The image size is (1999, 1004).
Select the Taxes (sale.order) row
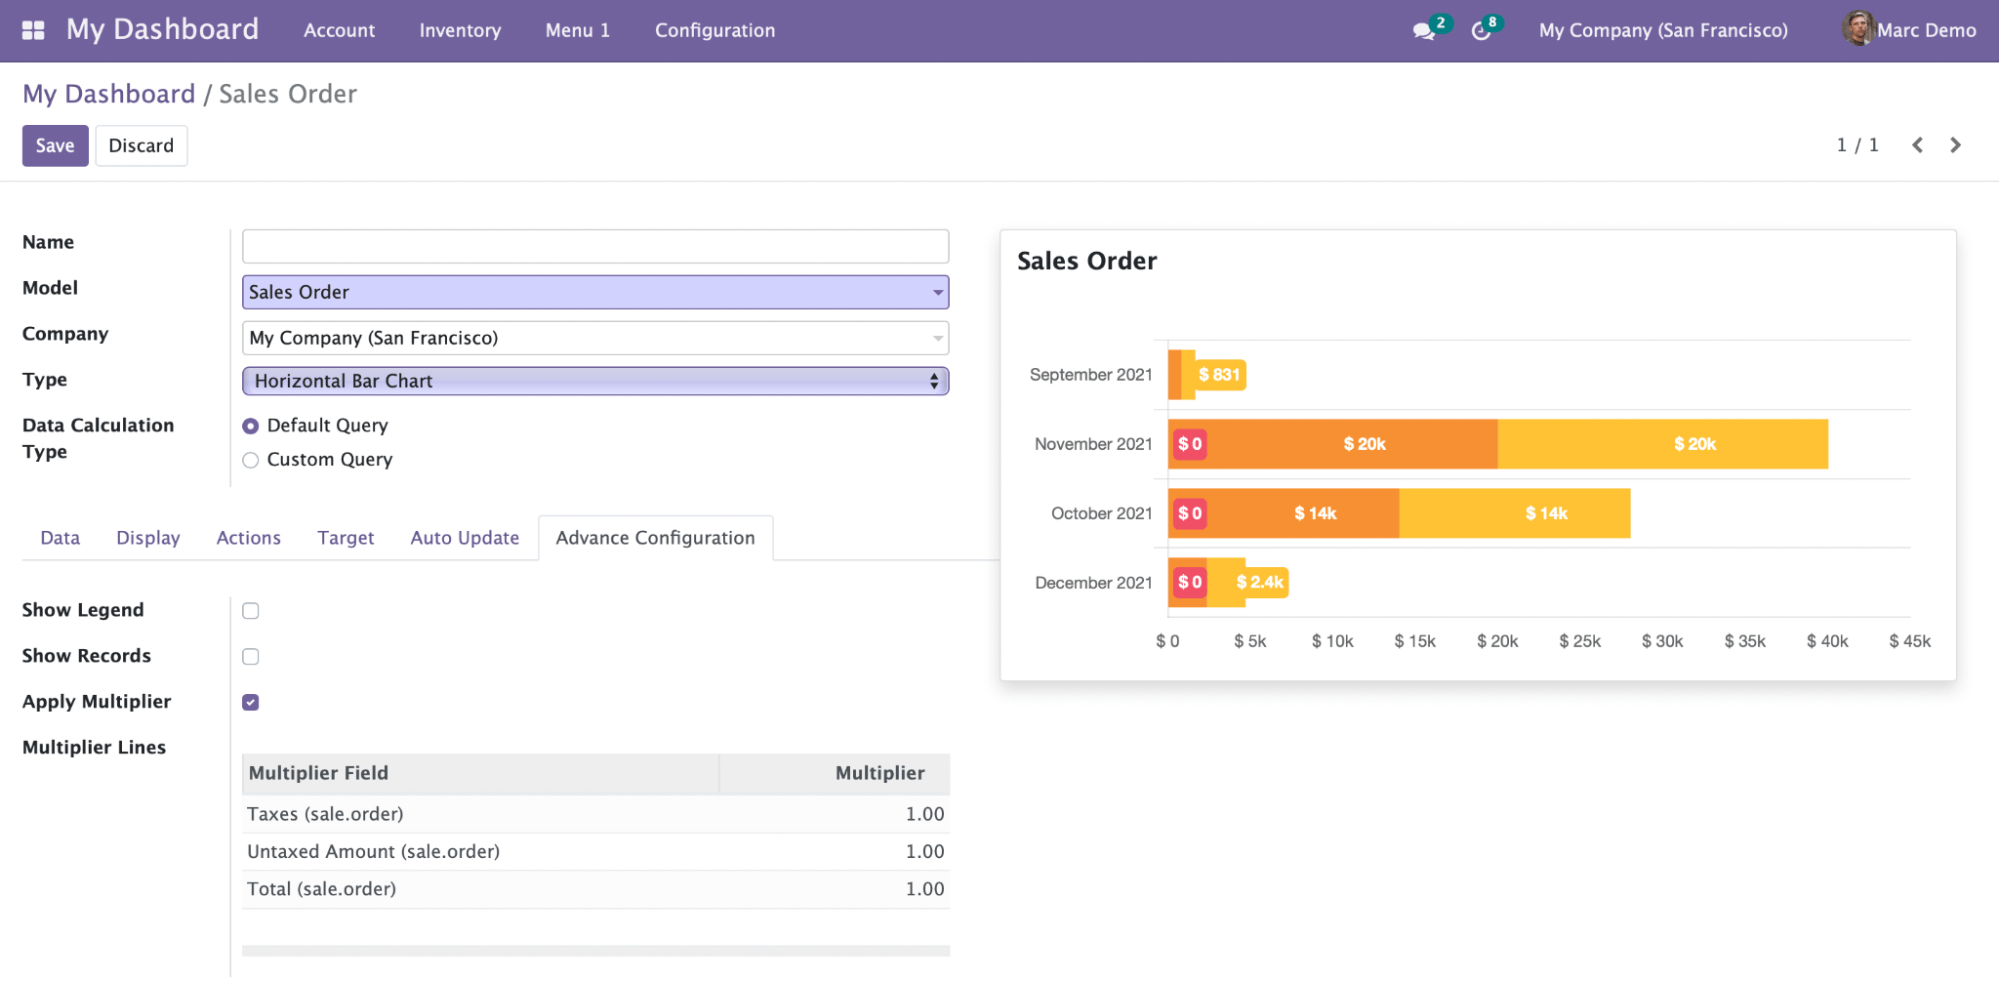coord(596,814)
